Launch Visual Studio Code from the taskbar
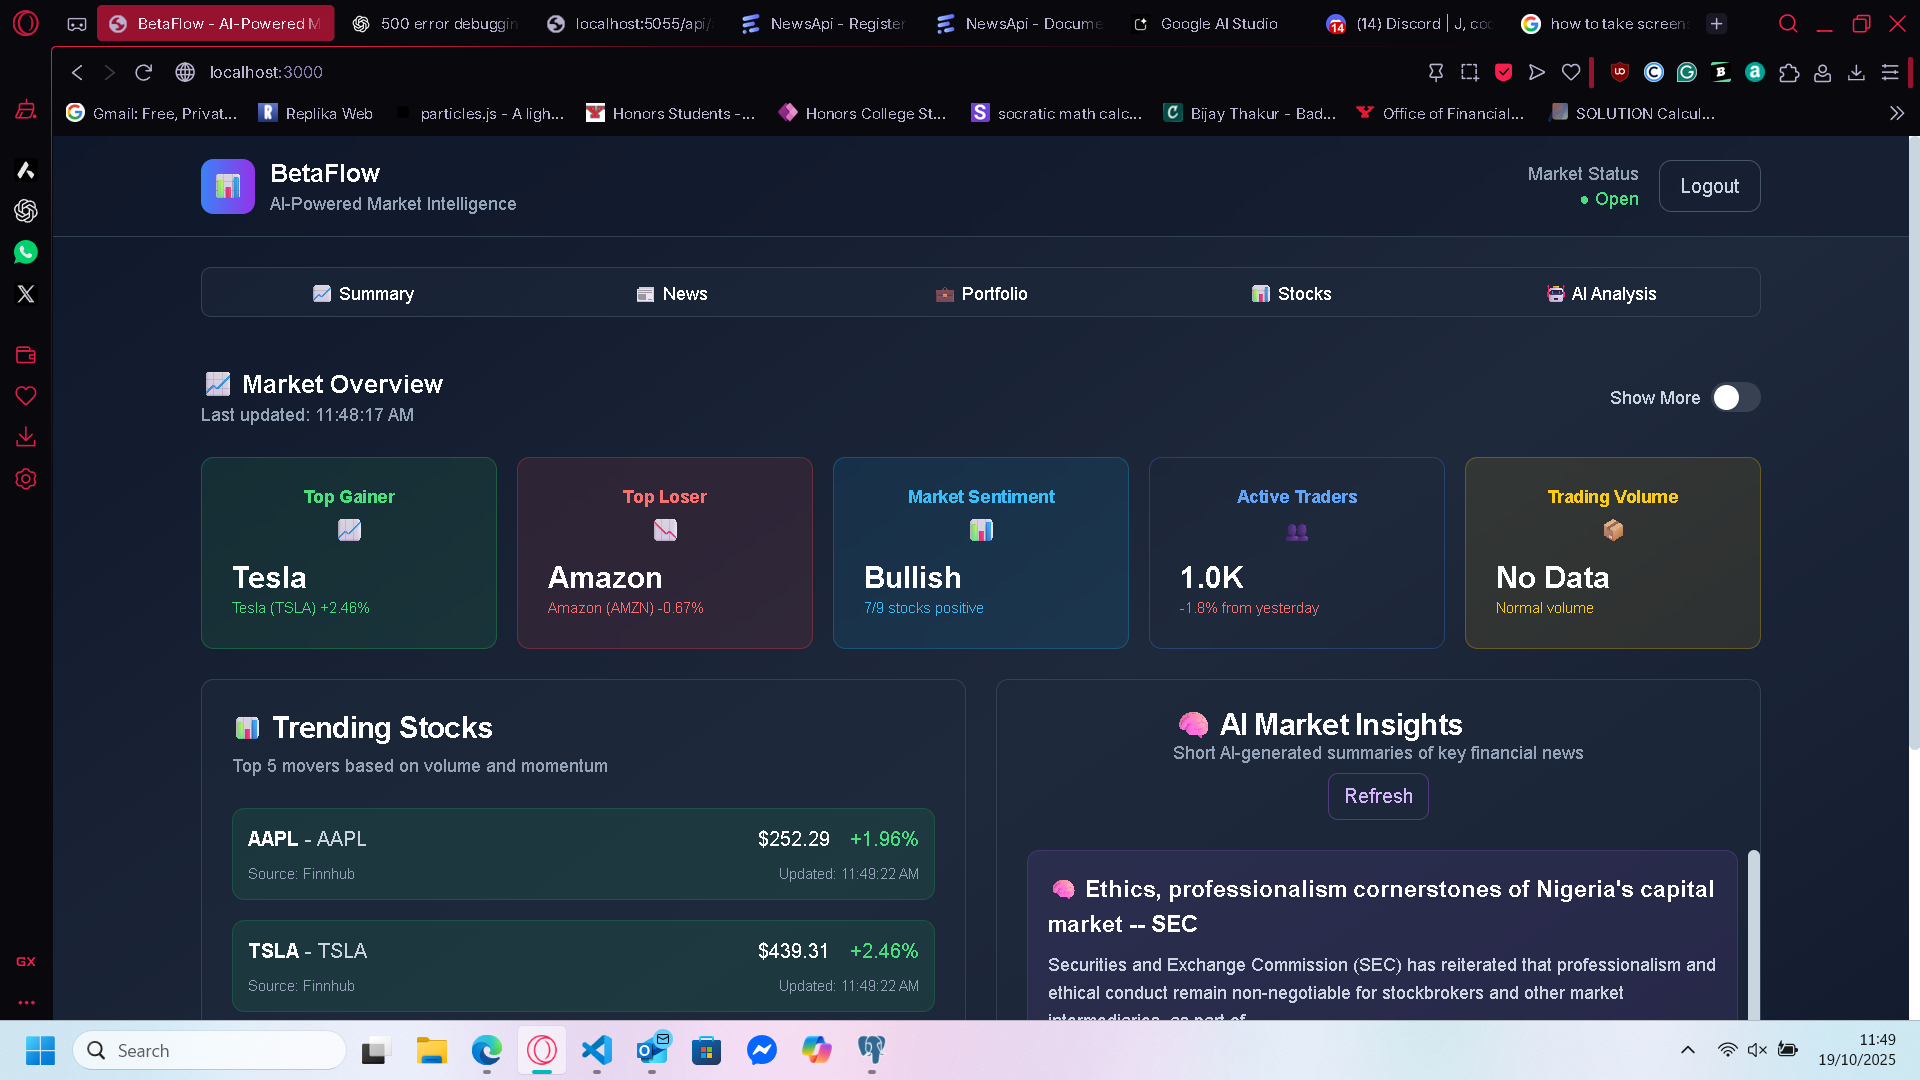The image size is (1920, 1080). pyautogui.click(x=597, y=1050)
